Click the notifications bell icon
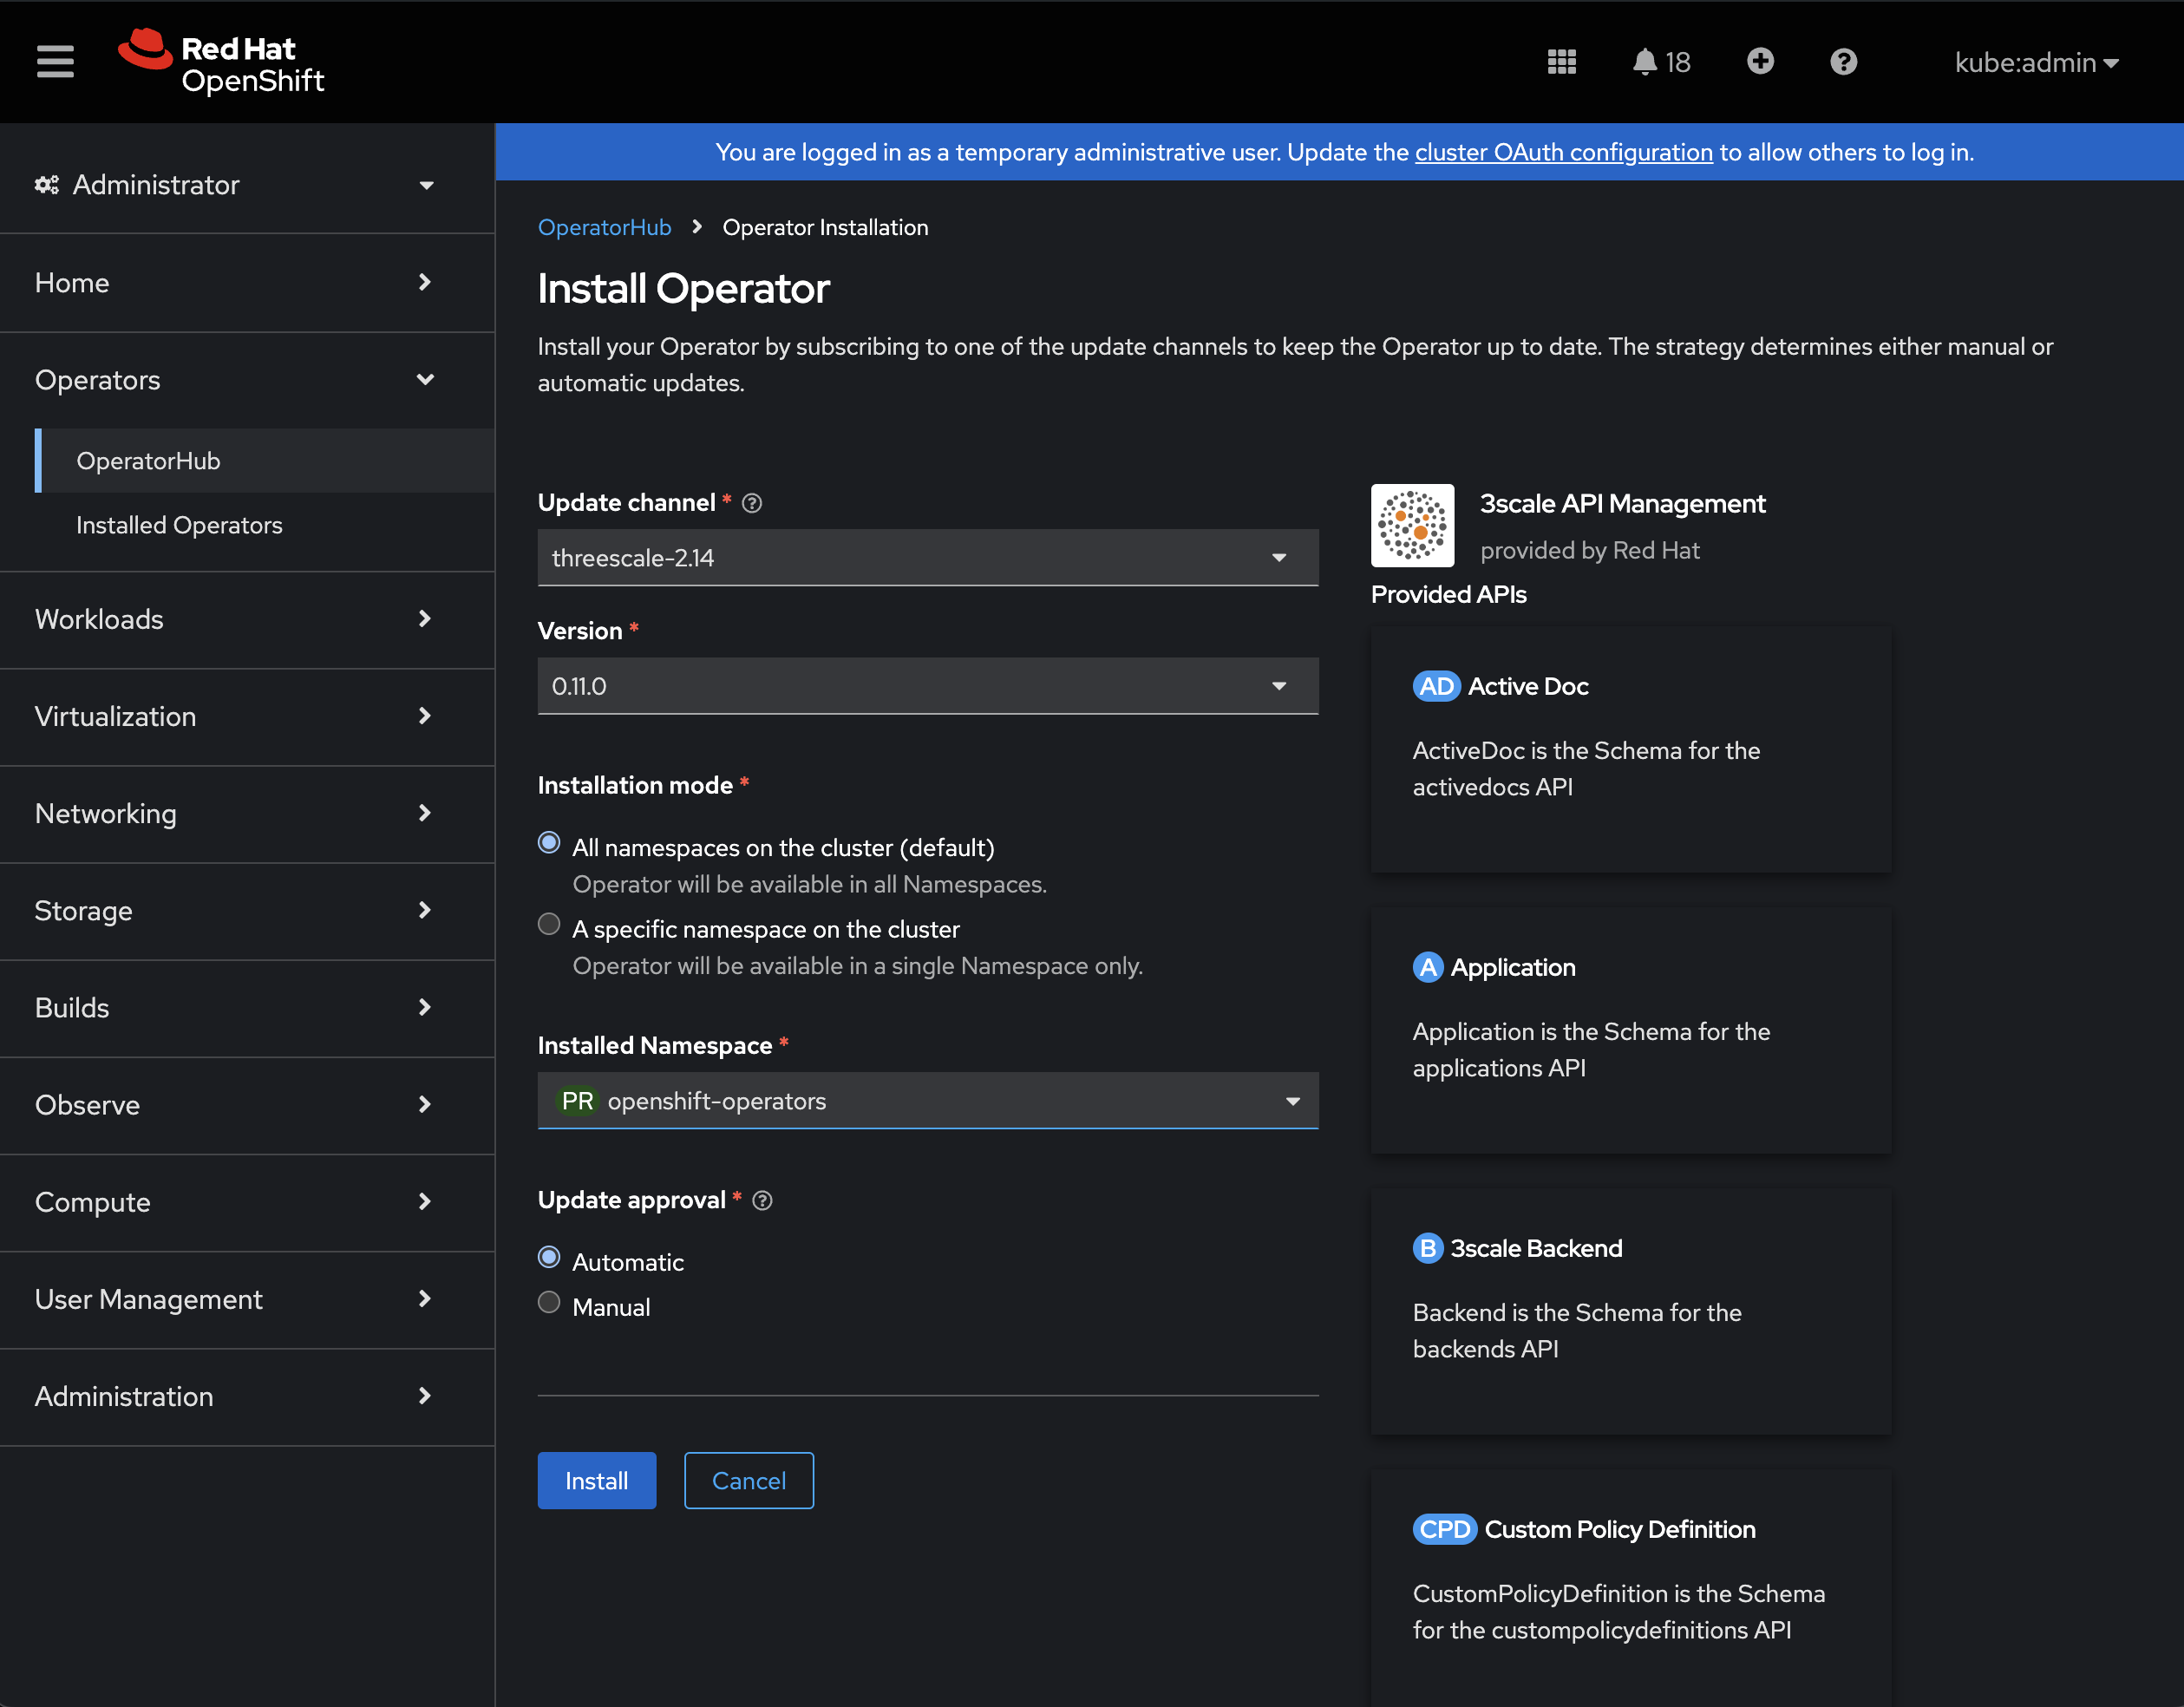This screenshot has width=2184, height=1707. [x=1644, y=62]
